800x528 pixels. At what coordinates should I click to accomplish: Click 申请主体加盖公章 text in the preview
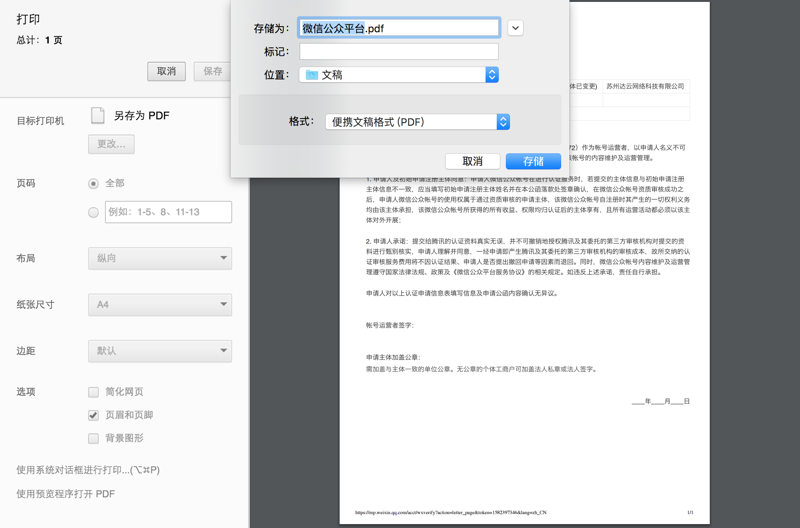click(x=393, y=357)
